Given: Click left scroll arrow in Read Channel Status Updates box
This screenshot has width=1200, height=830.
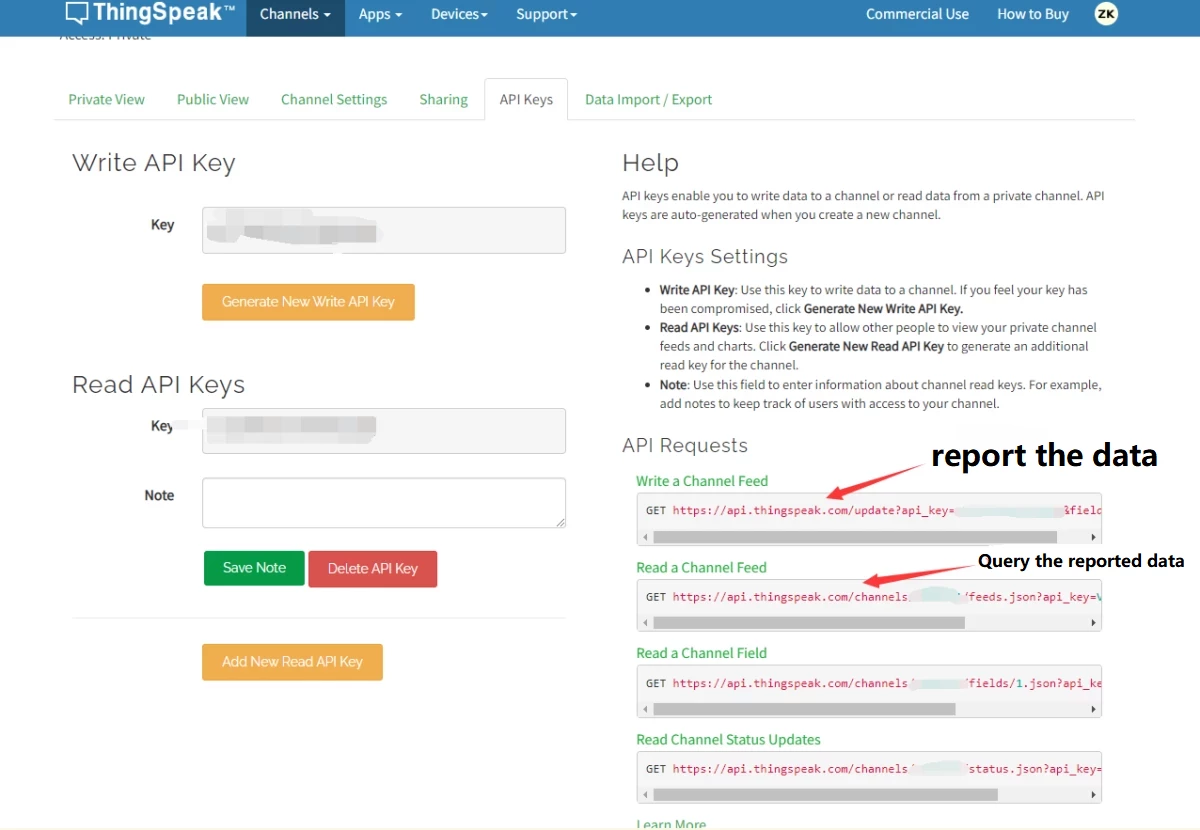Looking at the screenshot, I should point(645,795).
